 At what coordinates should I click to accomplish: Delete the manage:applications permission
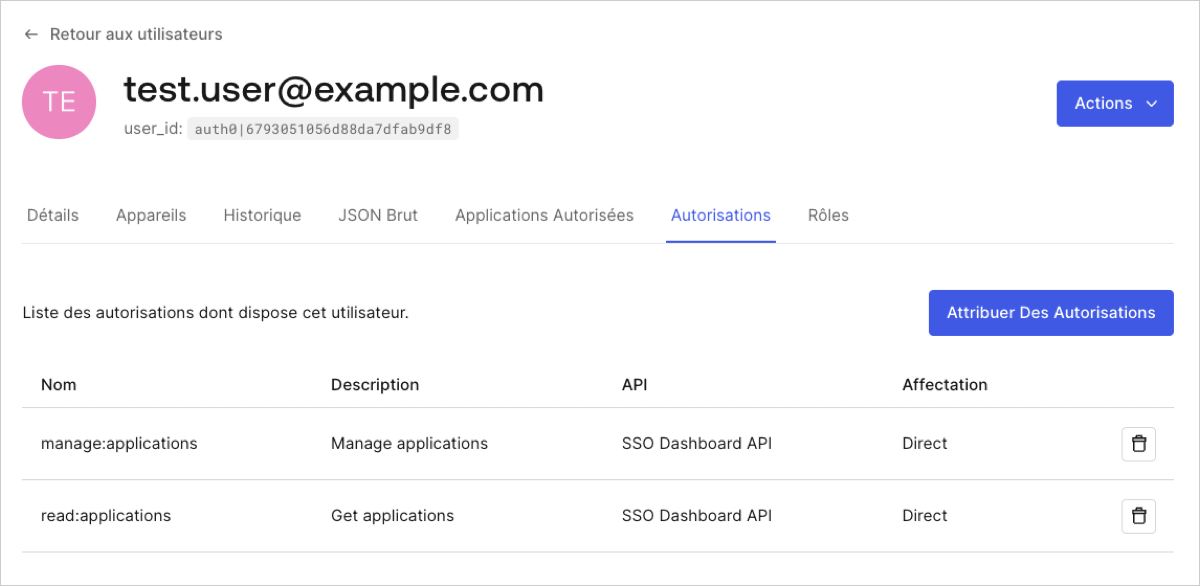tap(1138, 443)
